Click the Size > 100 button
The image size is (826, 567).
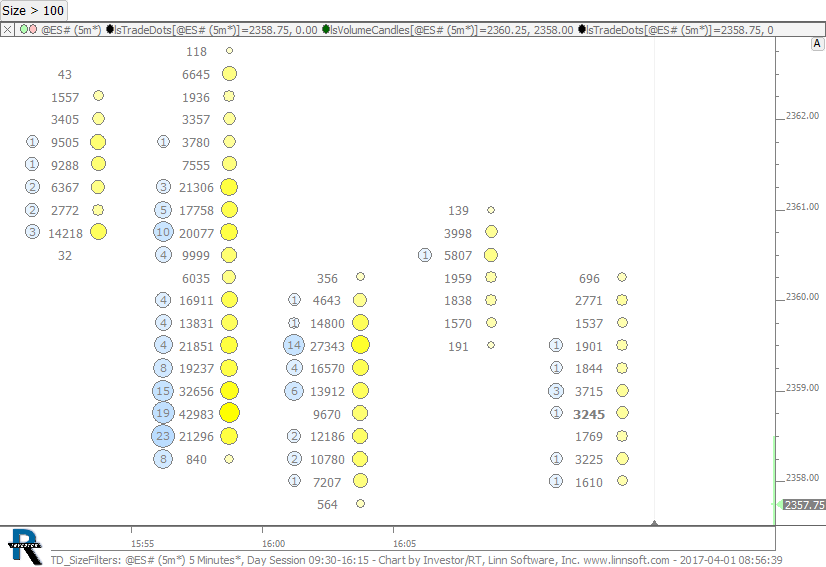click(33, 10)
